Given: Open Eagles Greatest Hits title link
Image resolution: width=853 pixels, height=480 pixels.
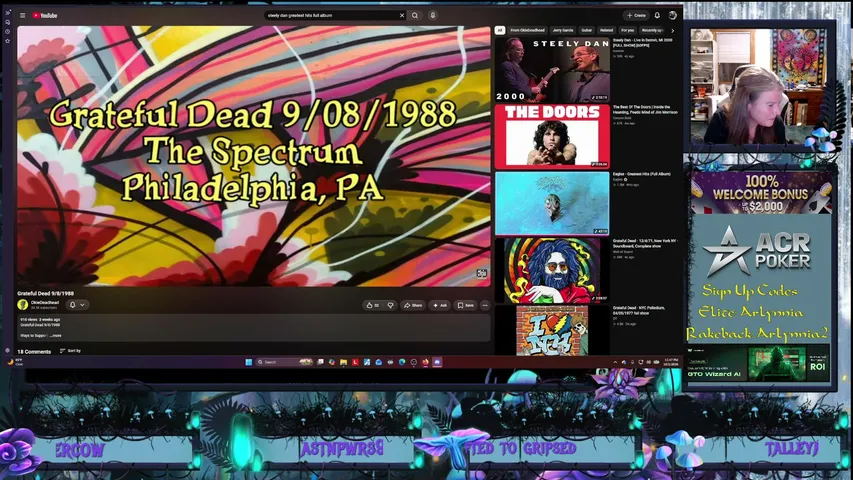Looking at the screenshot, I should pos(641,174).
